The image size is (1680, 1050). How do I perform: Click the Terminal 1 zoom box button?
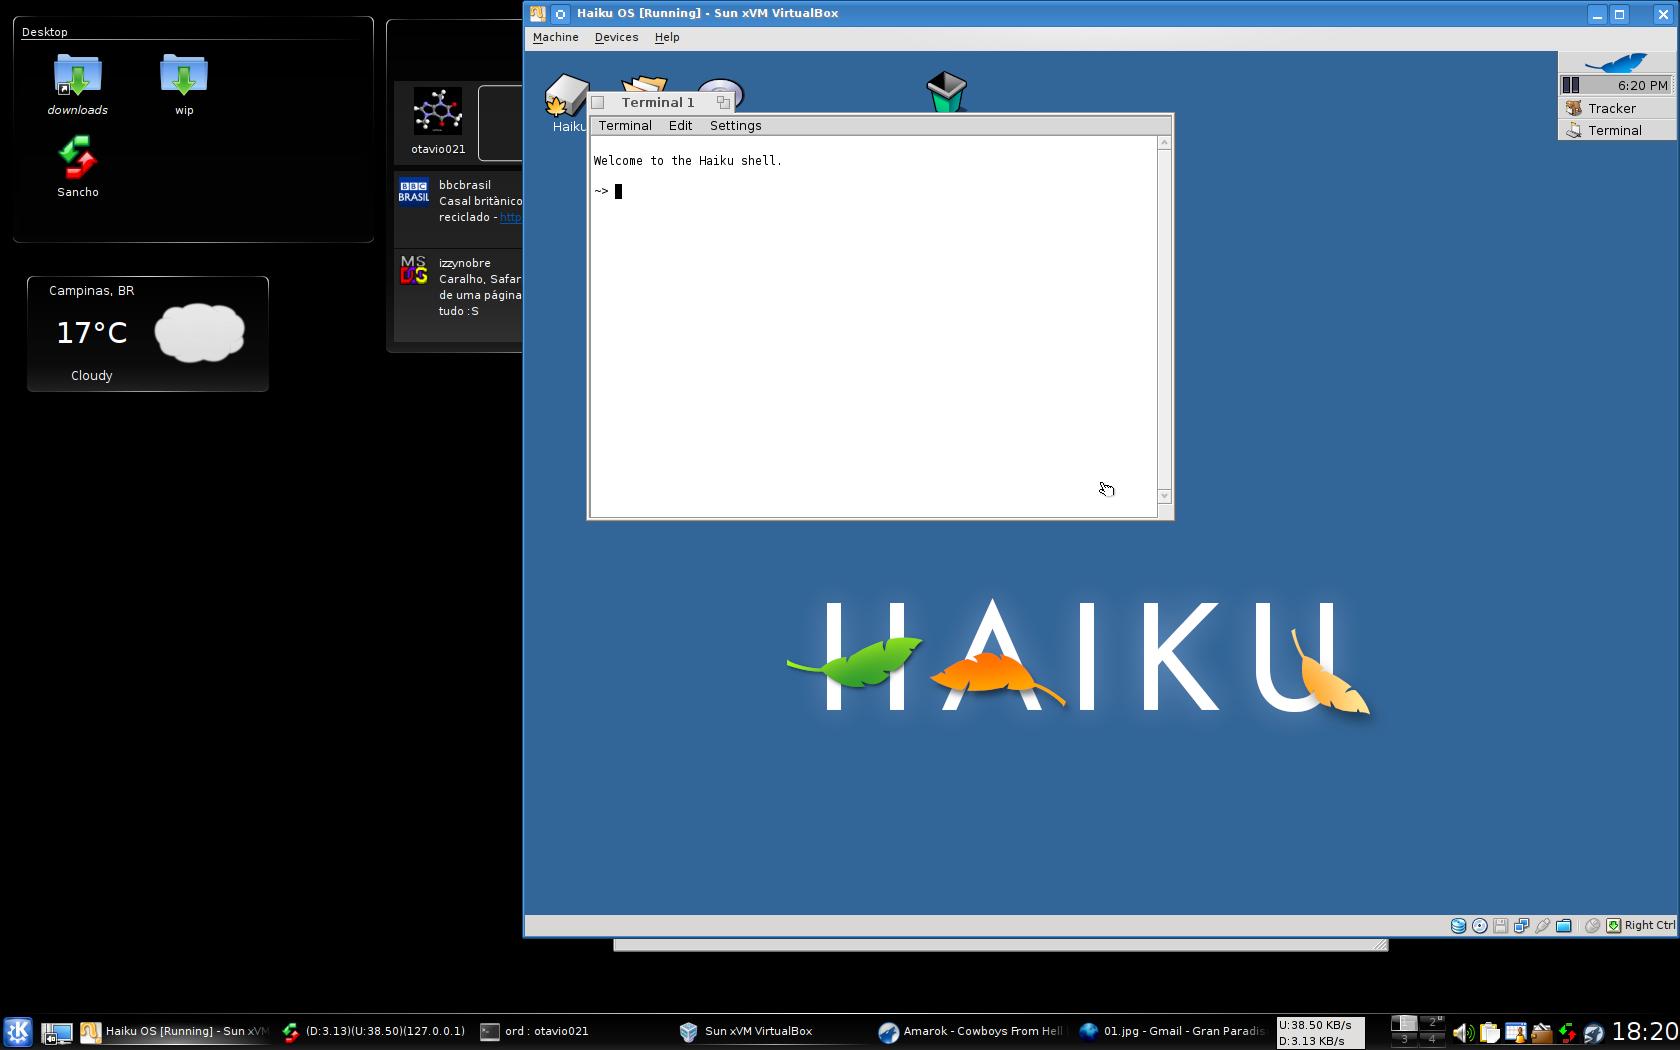pos(723,102)
